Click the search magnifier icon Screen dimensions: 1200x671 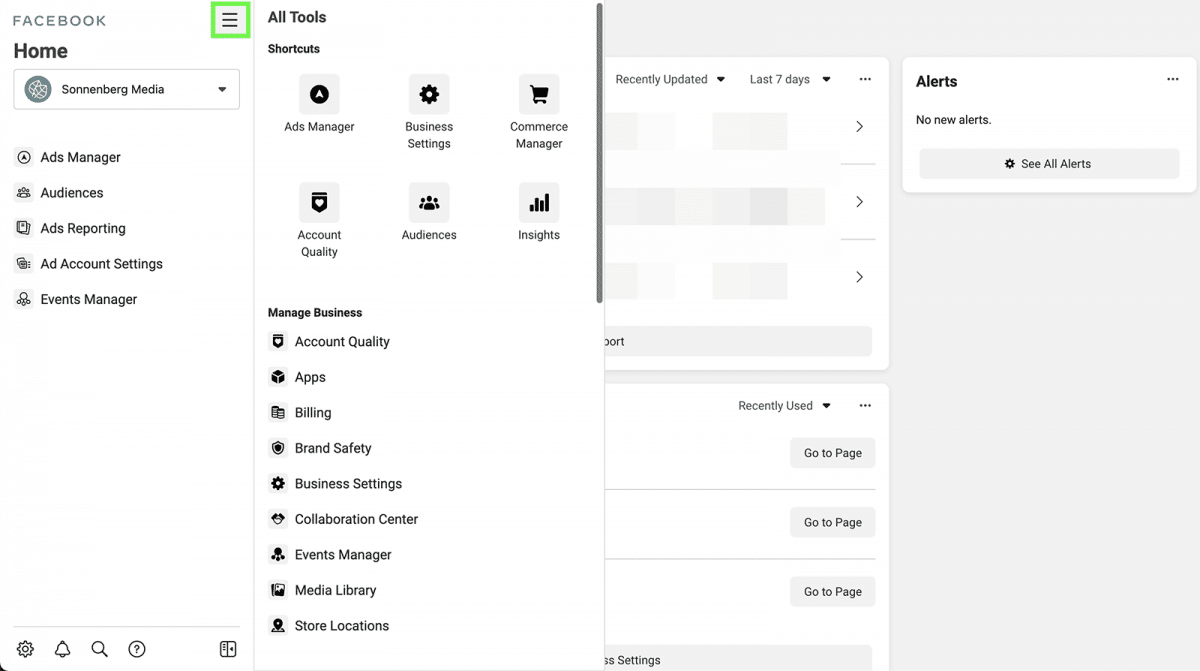coord(100,649)
